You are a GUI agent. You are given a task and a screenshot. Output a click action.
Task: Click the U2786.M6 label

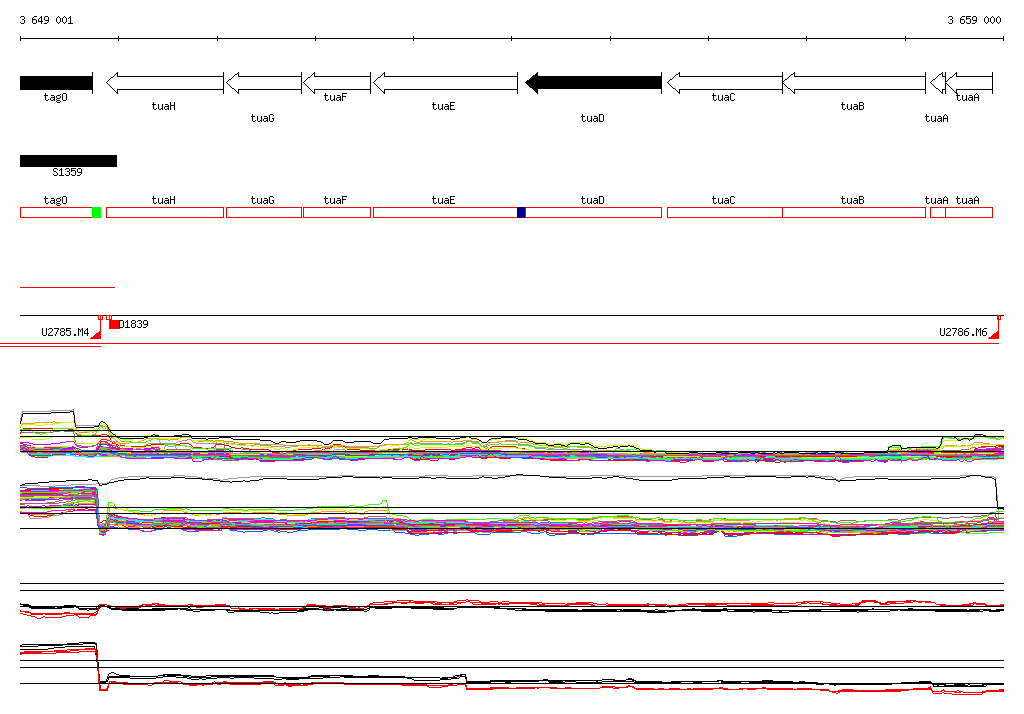[963, 332]
